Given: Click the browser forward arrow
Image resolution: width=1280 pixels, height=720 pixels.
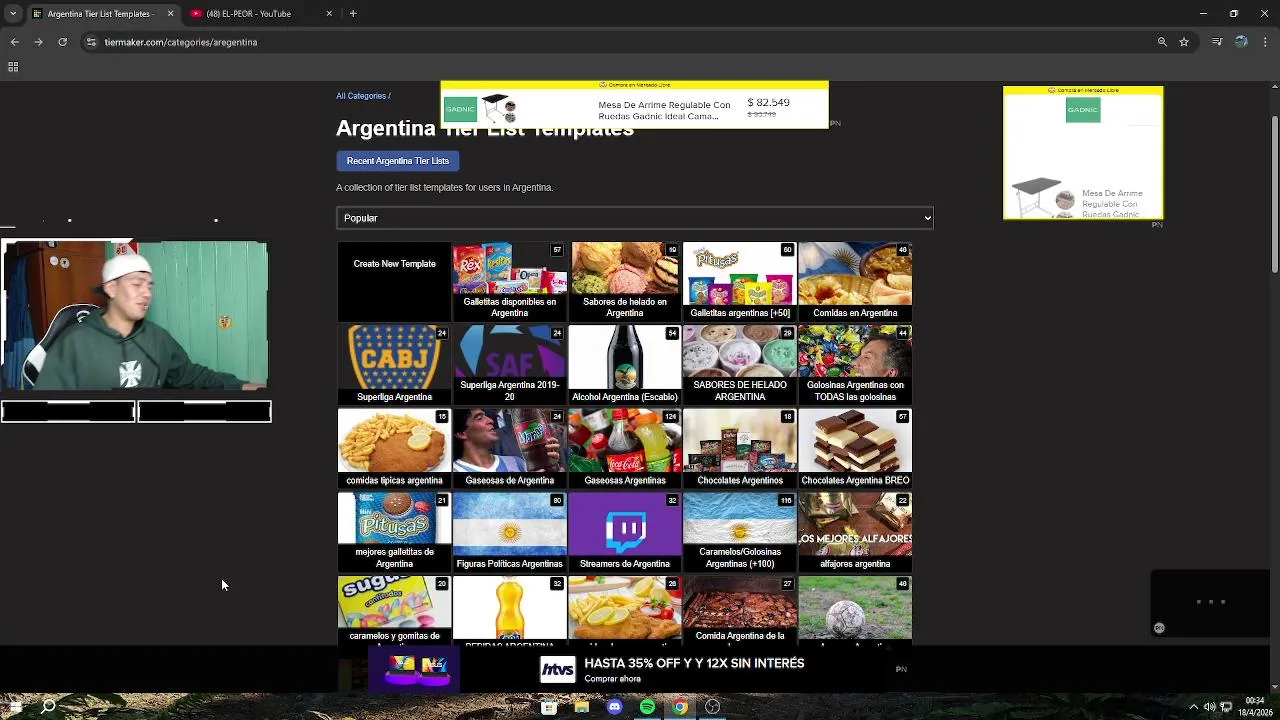Looking at the screenshot, I should (38, 42).
